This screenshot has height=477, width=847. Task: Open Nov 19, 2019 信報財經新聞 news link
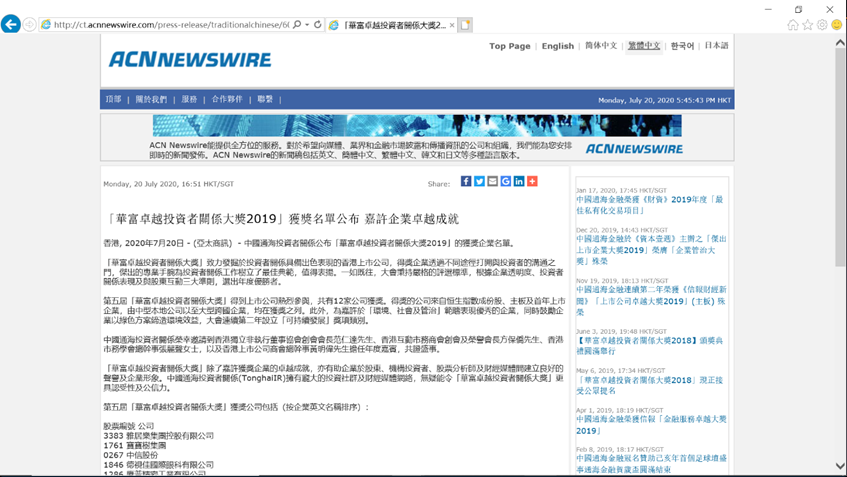pos(651,300)
